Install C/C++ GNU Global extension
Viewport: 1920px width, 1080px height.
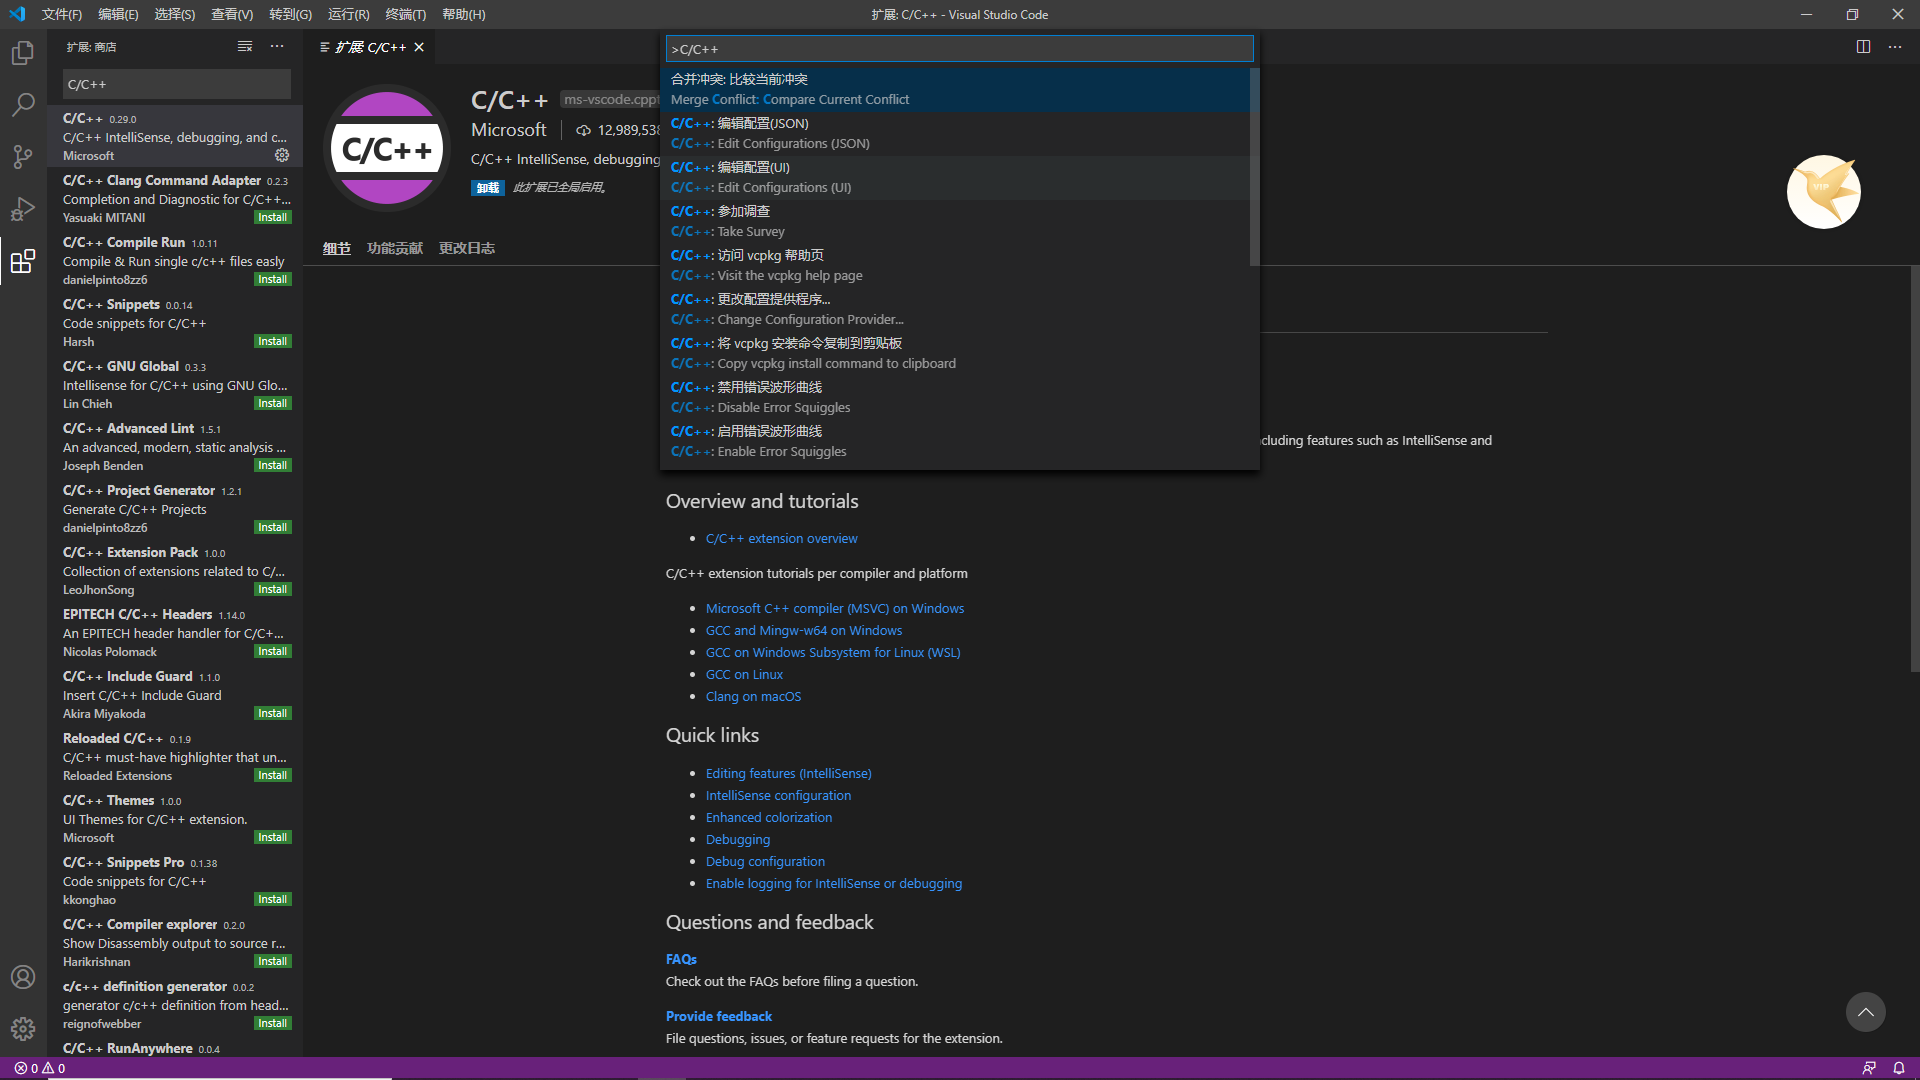coord(272,403)
